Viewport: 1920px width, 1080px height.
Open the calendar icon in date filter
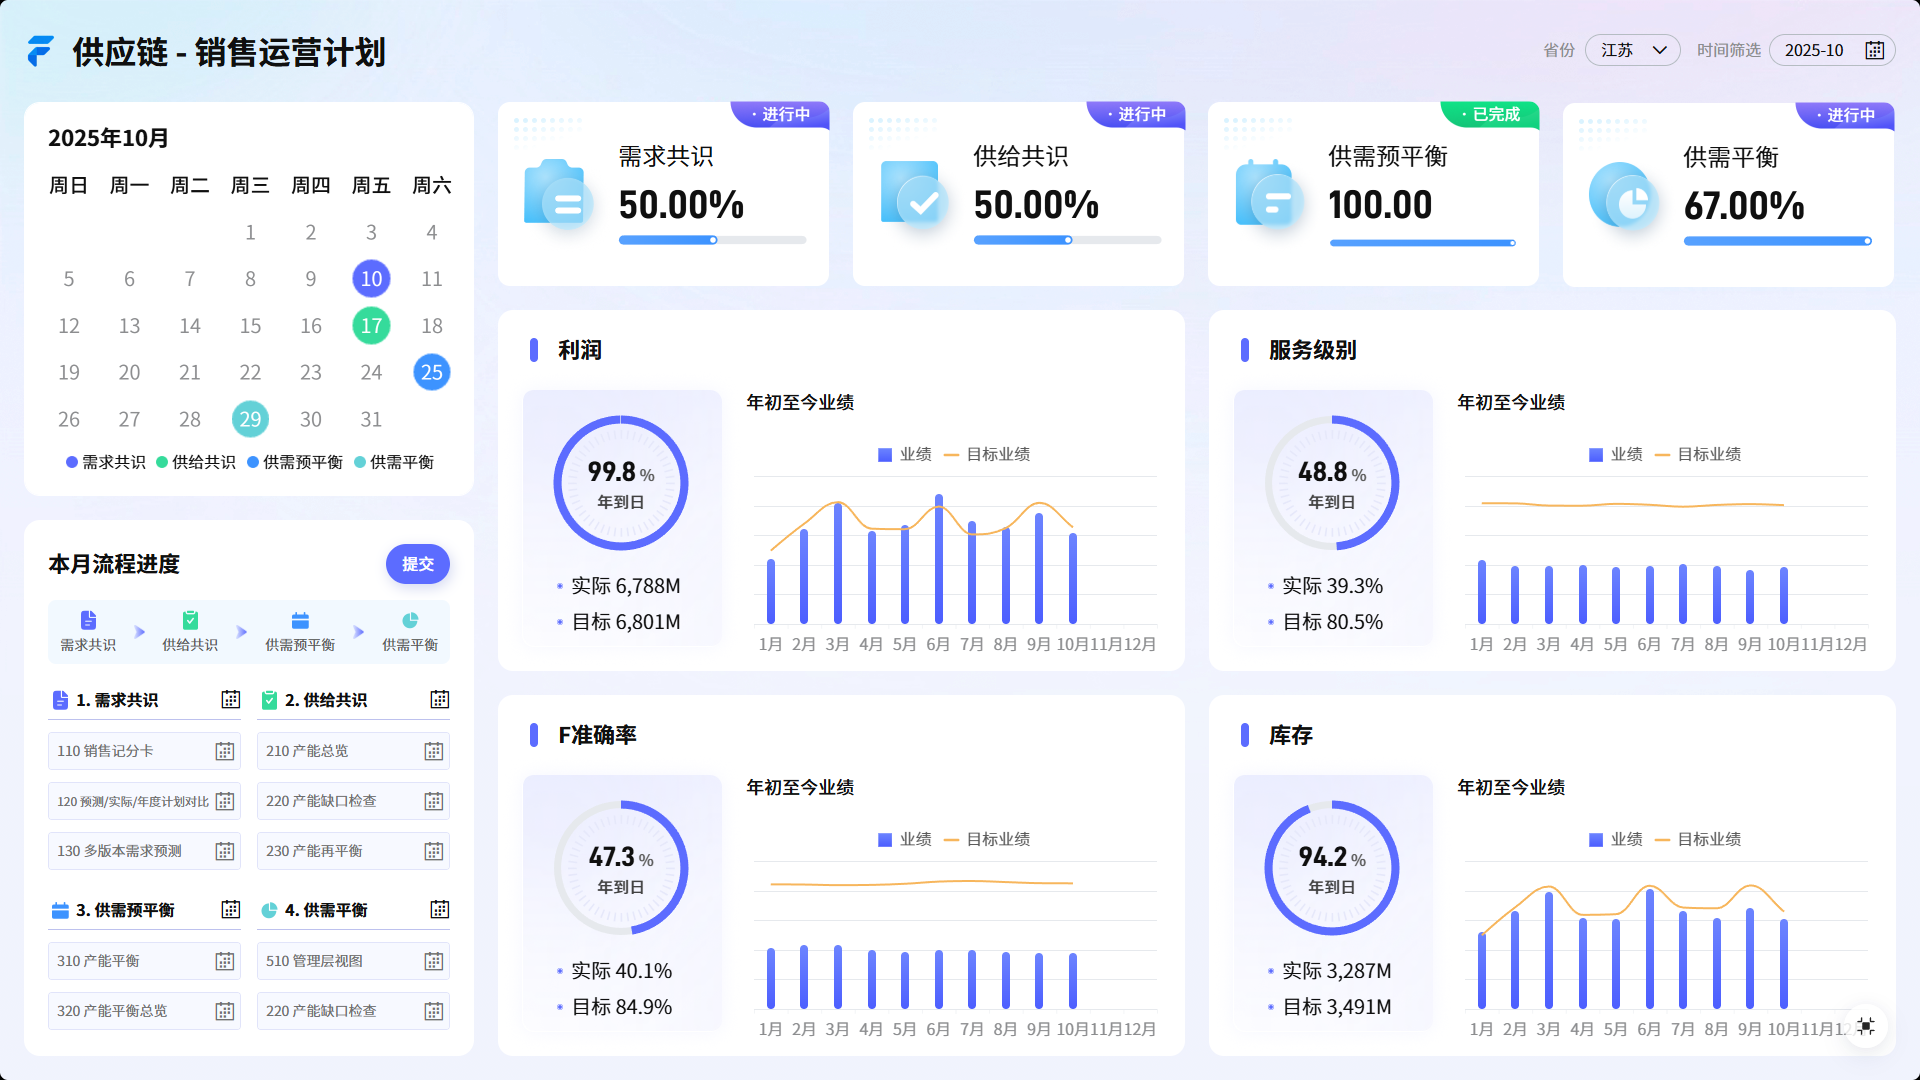1875,50
